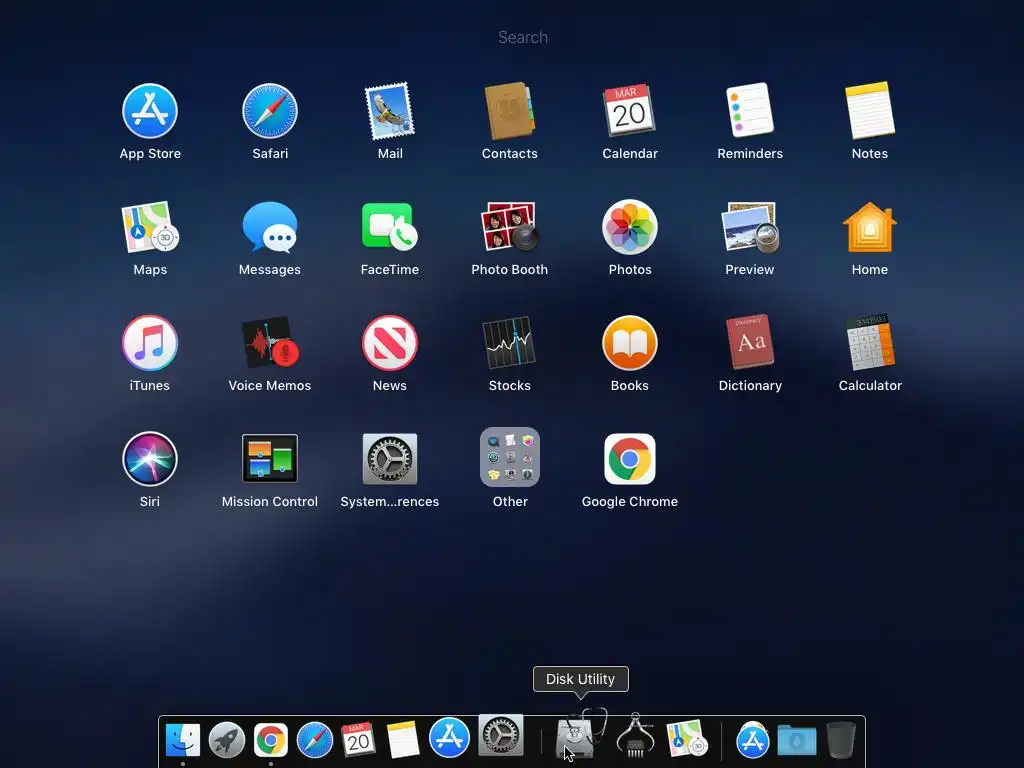This screenshot has width=1024, height=768.
Task: Launch iTunes
Action: click(x=150, y=343)
